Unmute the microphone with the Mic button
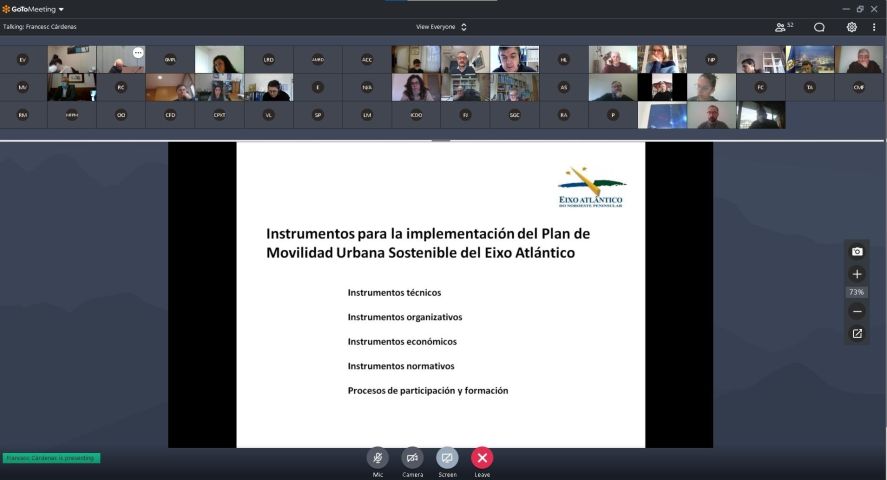887x480 pixels. pos(377,457)
